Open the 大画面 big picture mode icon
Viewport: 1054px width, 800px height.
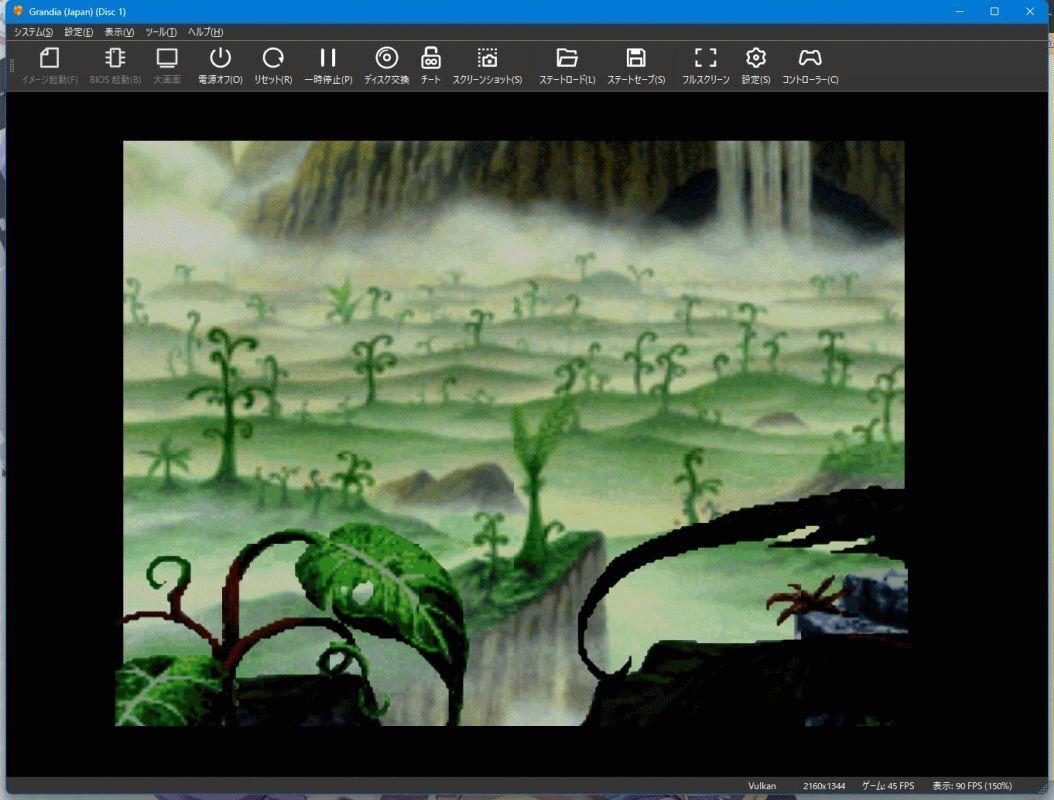pos(167,65)
